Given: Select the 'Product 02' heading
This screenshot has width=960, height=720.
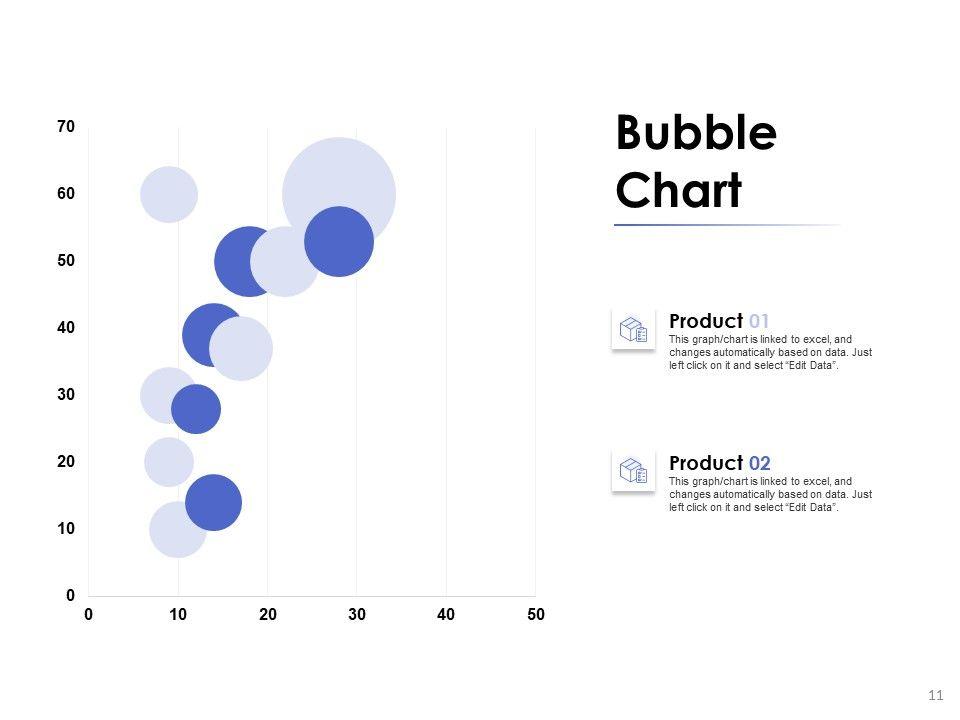Looking at the screenshot, I should [719, 463].
